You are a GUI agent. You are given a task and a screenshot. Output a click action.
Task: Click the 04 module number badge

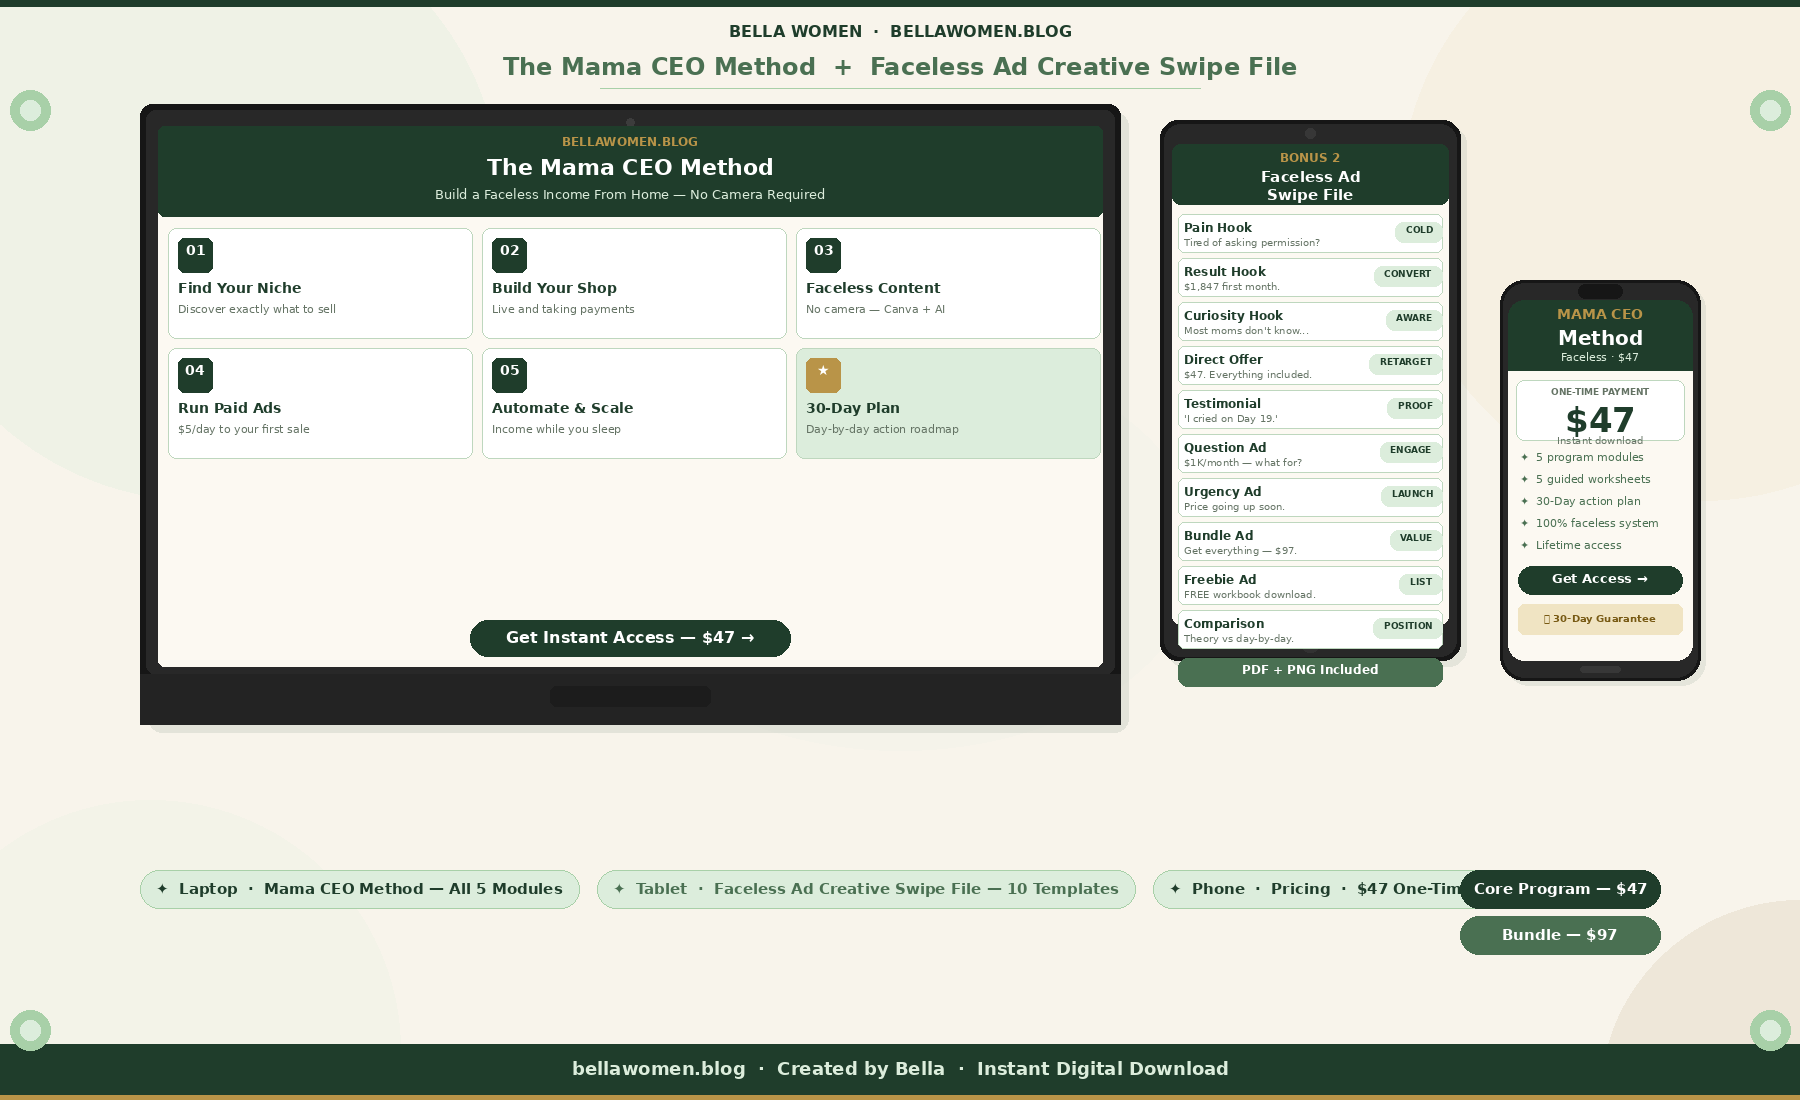tap(195, 375)
